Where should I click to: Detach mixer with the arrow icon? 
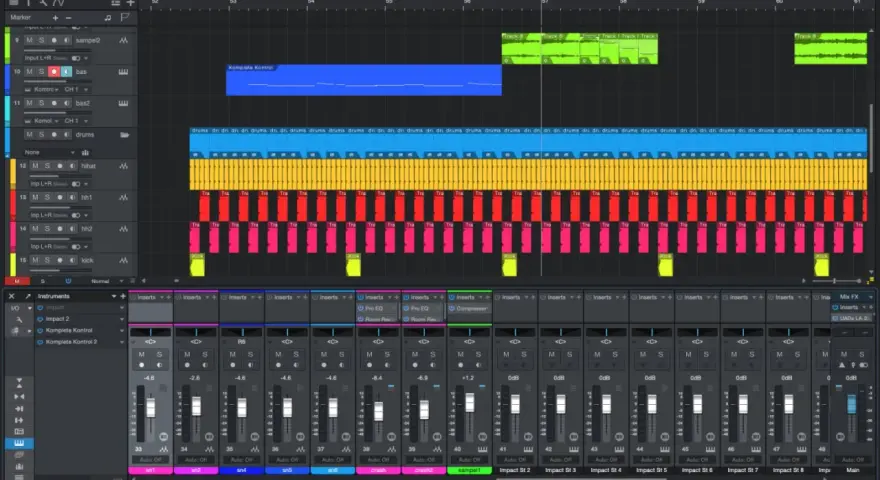[27, 296]
